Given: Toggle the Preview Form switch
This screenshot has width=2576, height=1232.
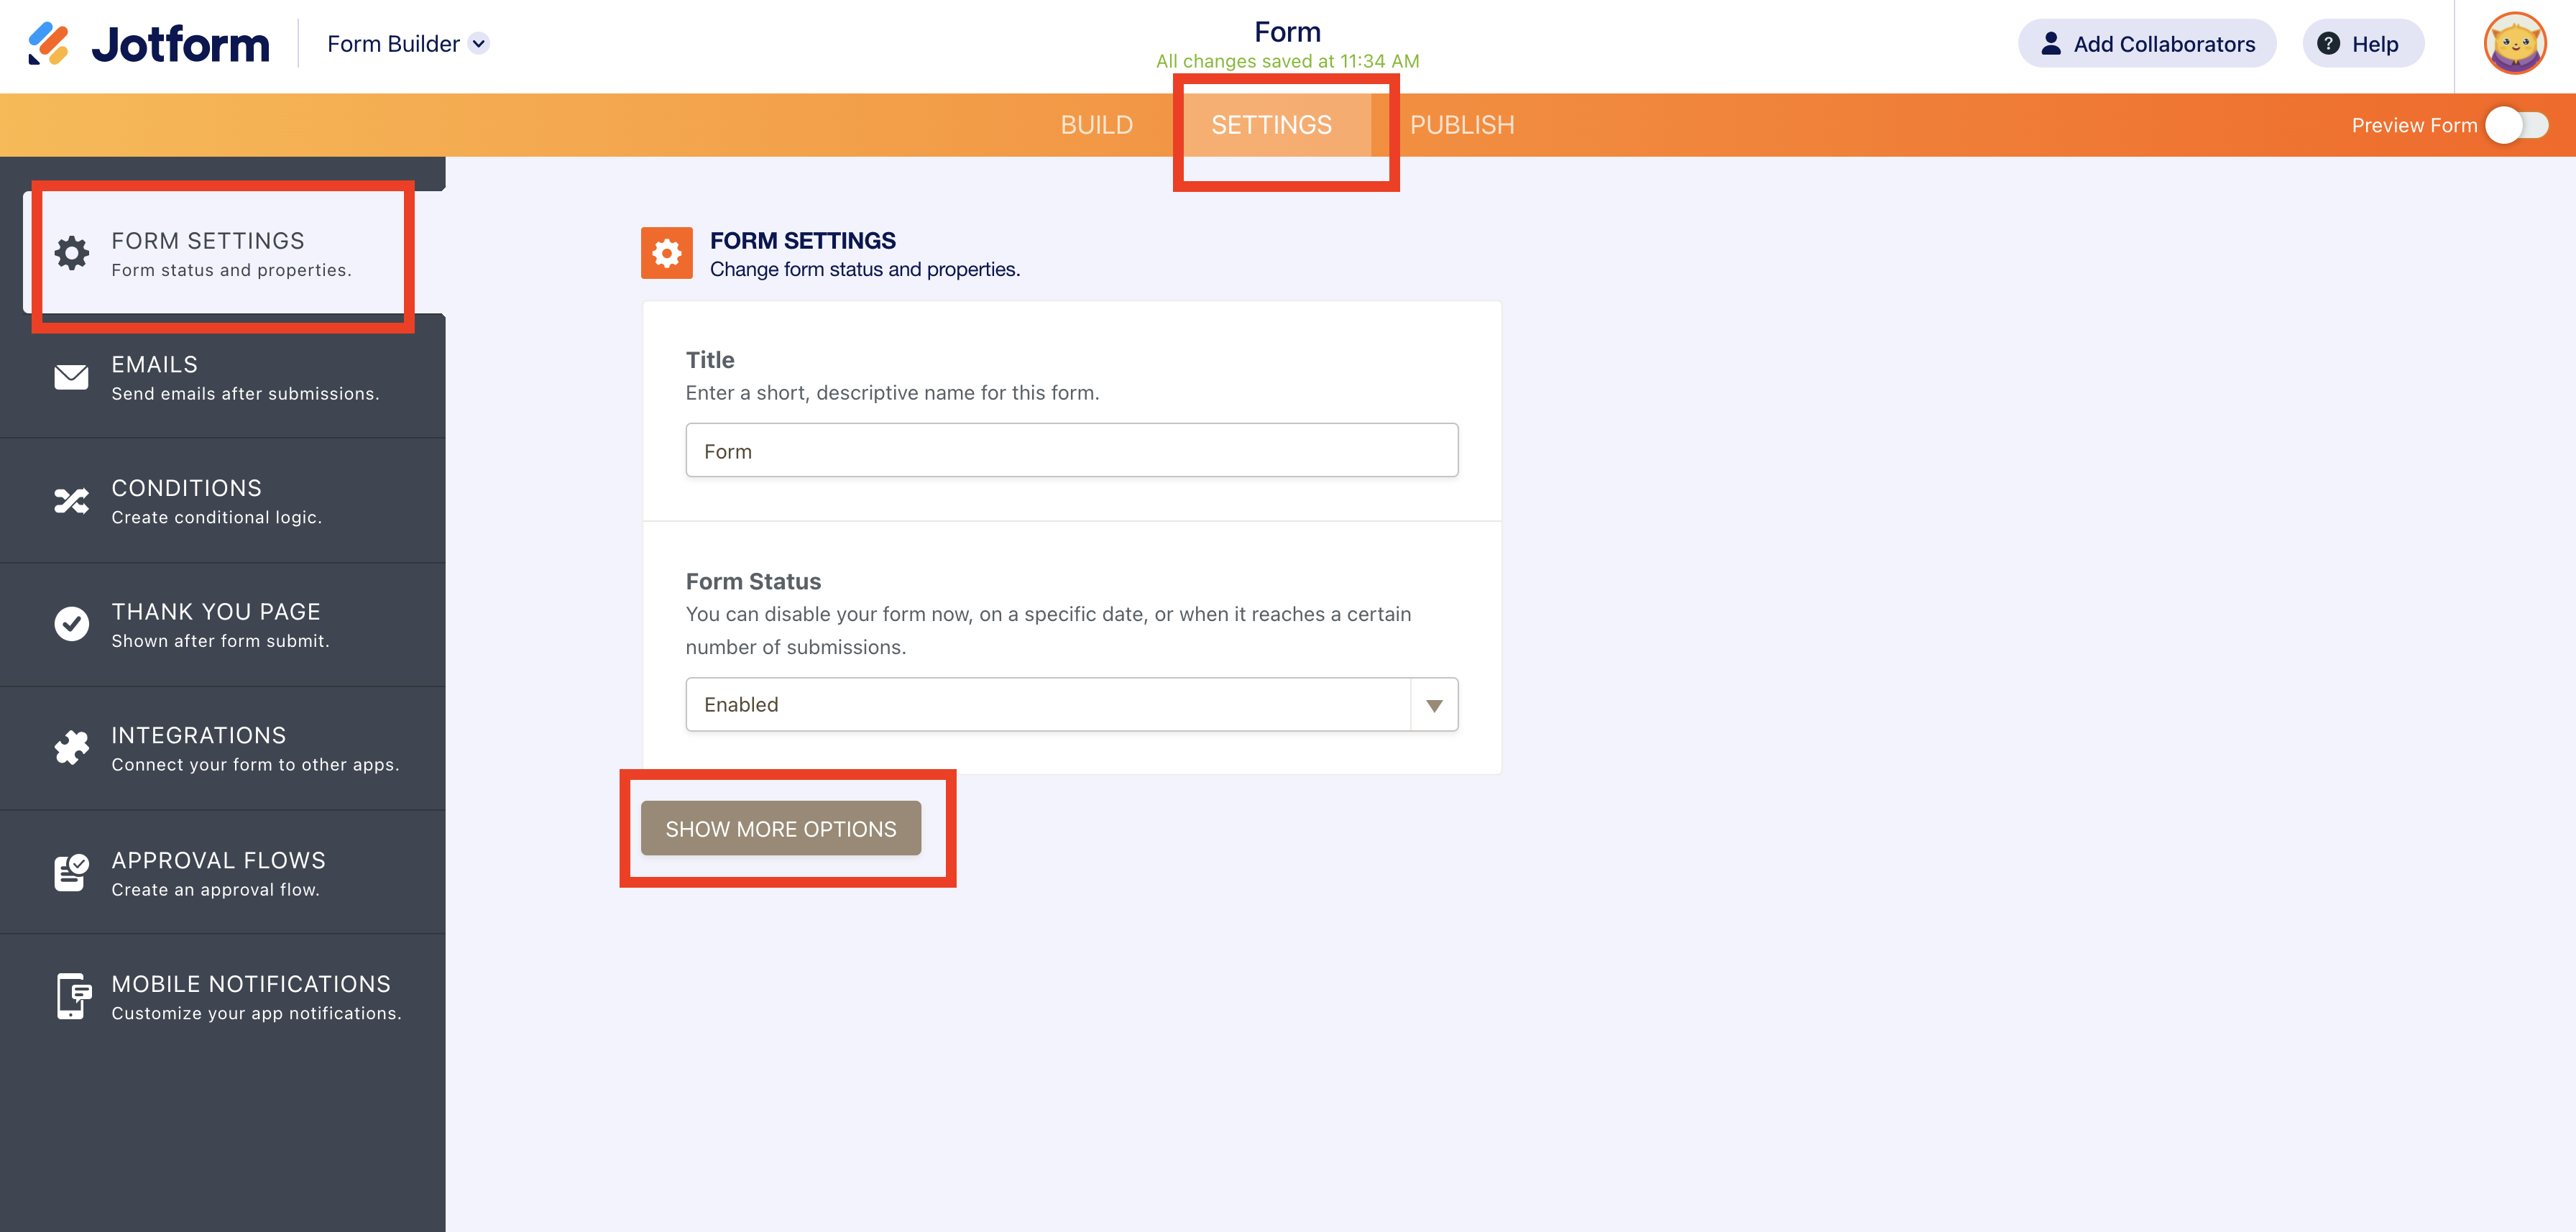Looking at the screenshot, I should (2516, 125).
